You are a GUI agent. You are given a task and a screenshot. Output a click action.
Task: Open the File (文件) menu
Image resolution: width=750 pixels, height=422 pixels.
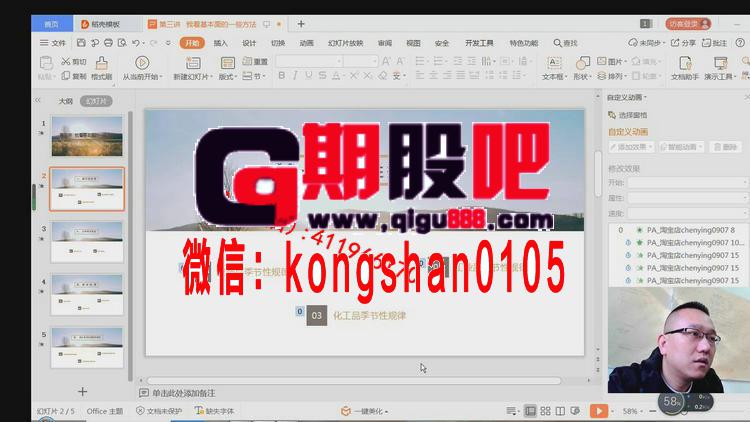coord(53,43)
